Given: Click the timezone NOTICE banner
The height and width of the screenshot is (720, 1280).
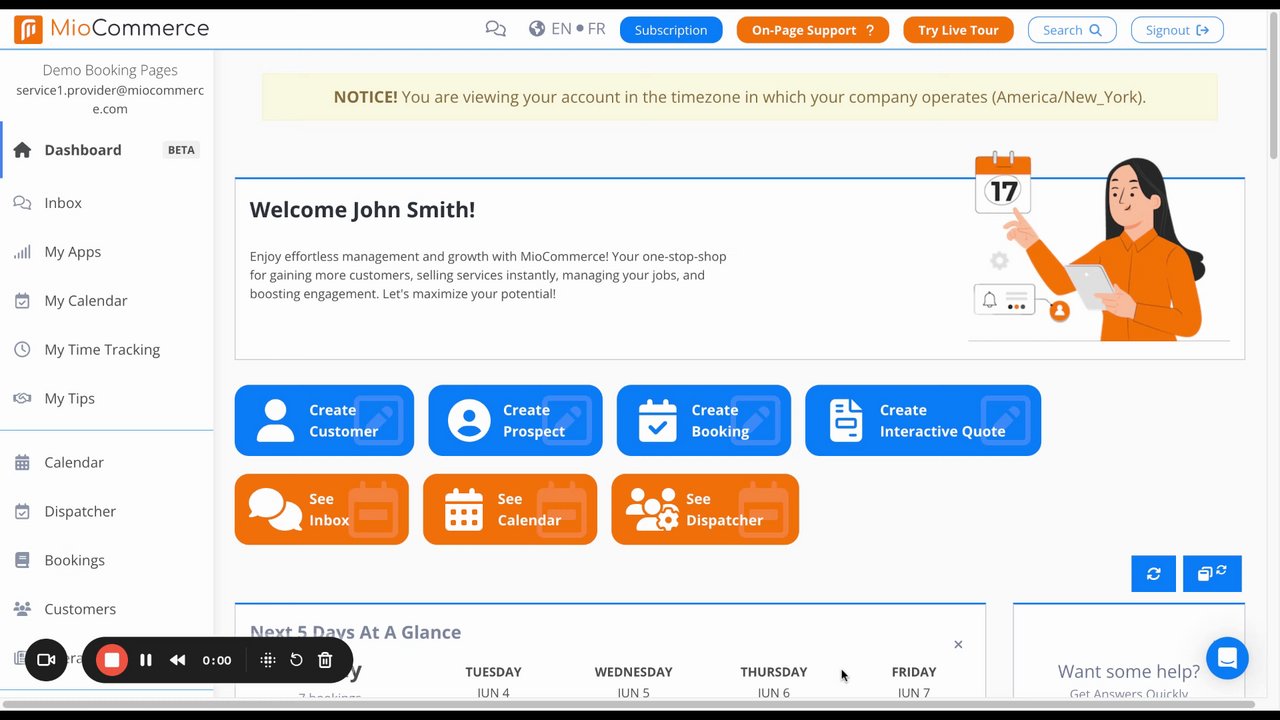Looking at the screenshot, I should click(x=740, y=97).
